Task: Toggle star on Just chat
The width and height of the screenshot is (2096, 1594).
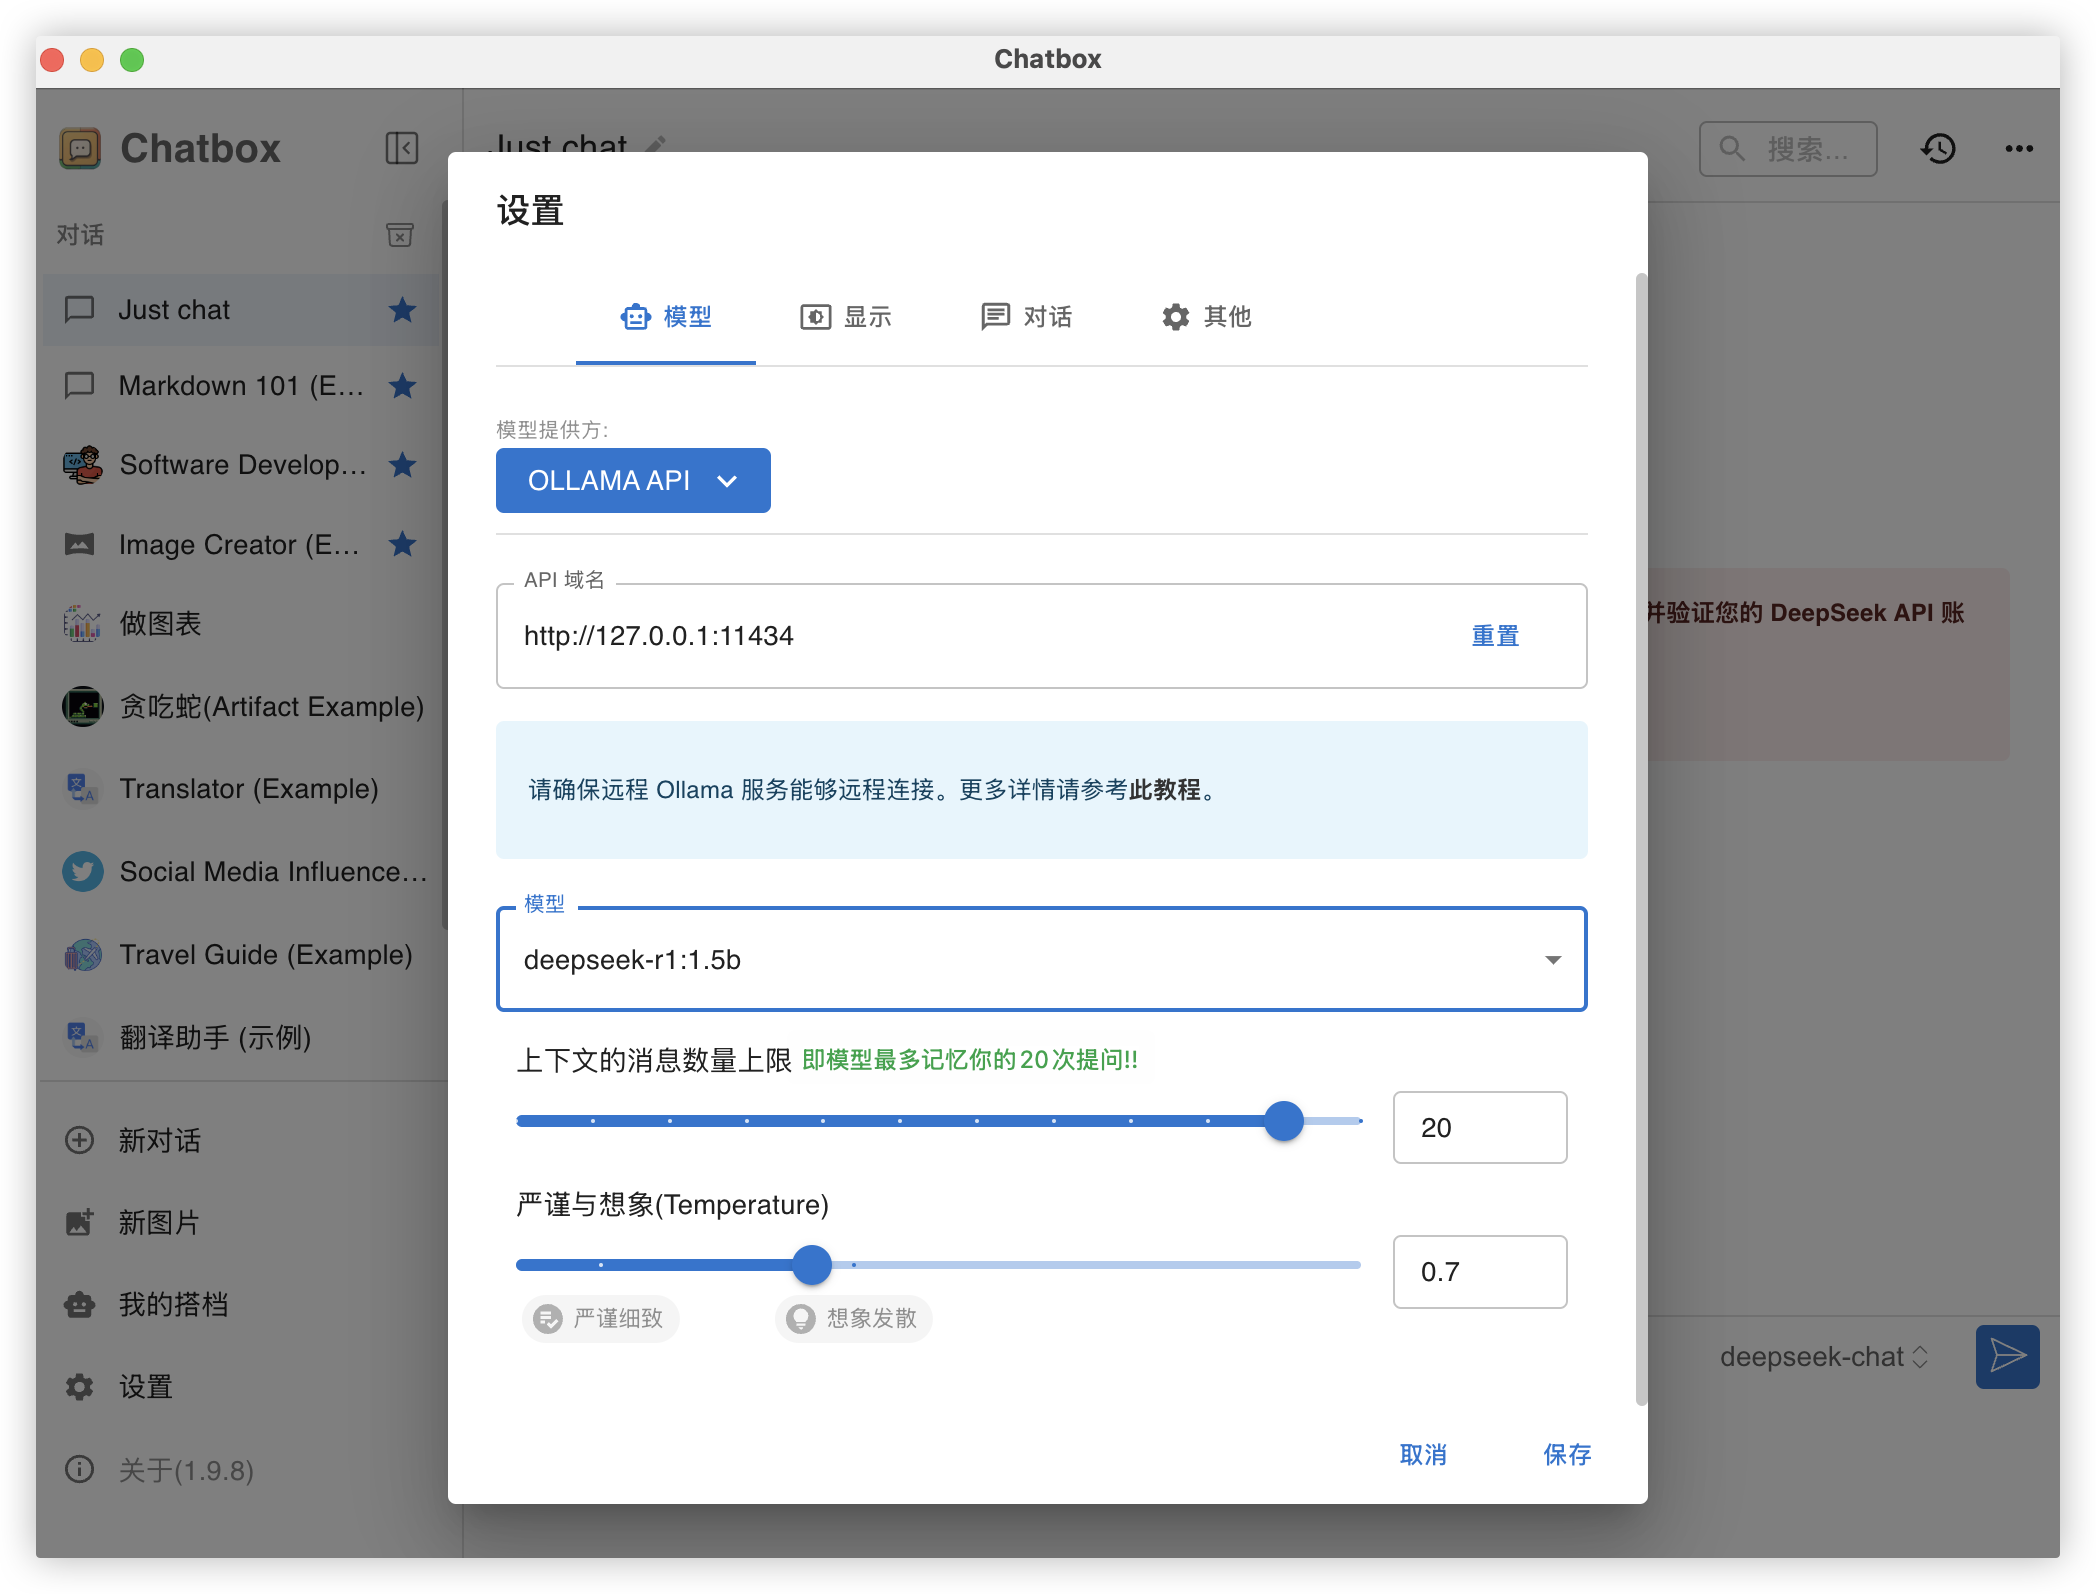Action: coord(402,310)
